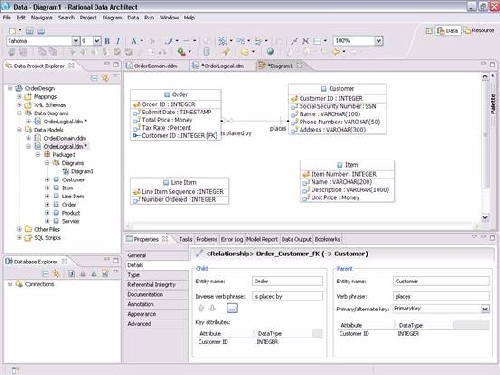This screenshot has width=500, height=375.
Task: Click the diagram scroll-down arrow
Action: click(485, 217)
